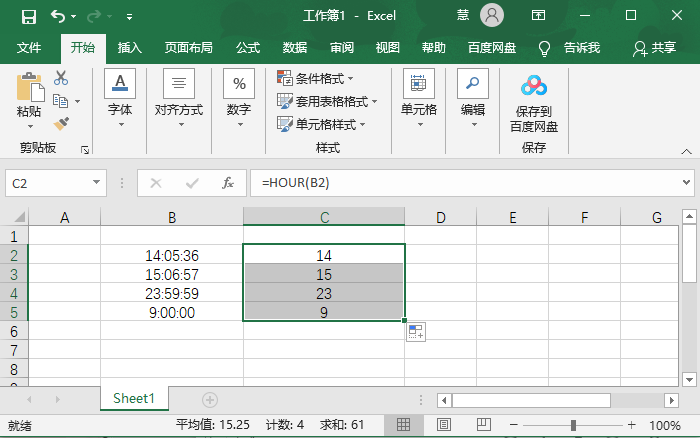Image resolution: width=700 pixels, height=438 pixels.
Task: Open the 百度网盘 ribbon tab
Action: click(x=492, y=47)
